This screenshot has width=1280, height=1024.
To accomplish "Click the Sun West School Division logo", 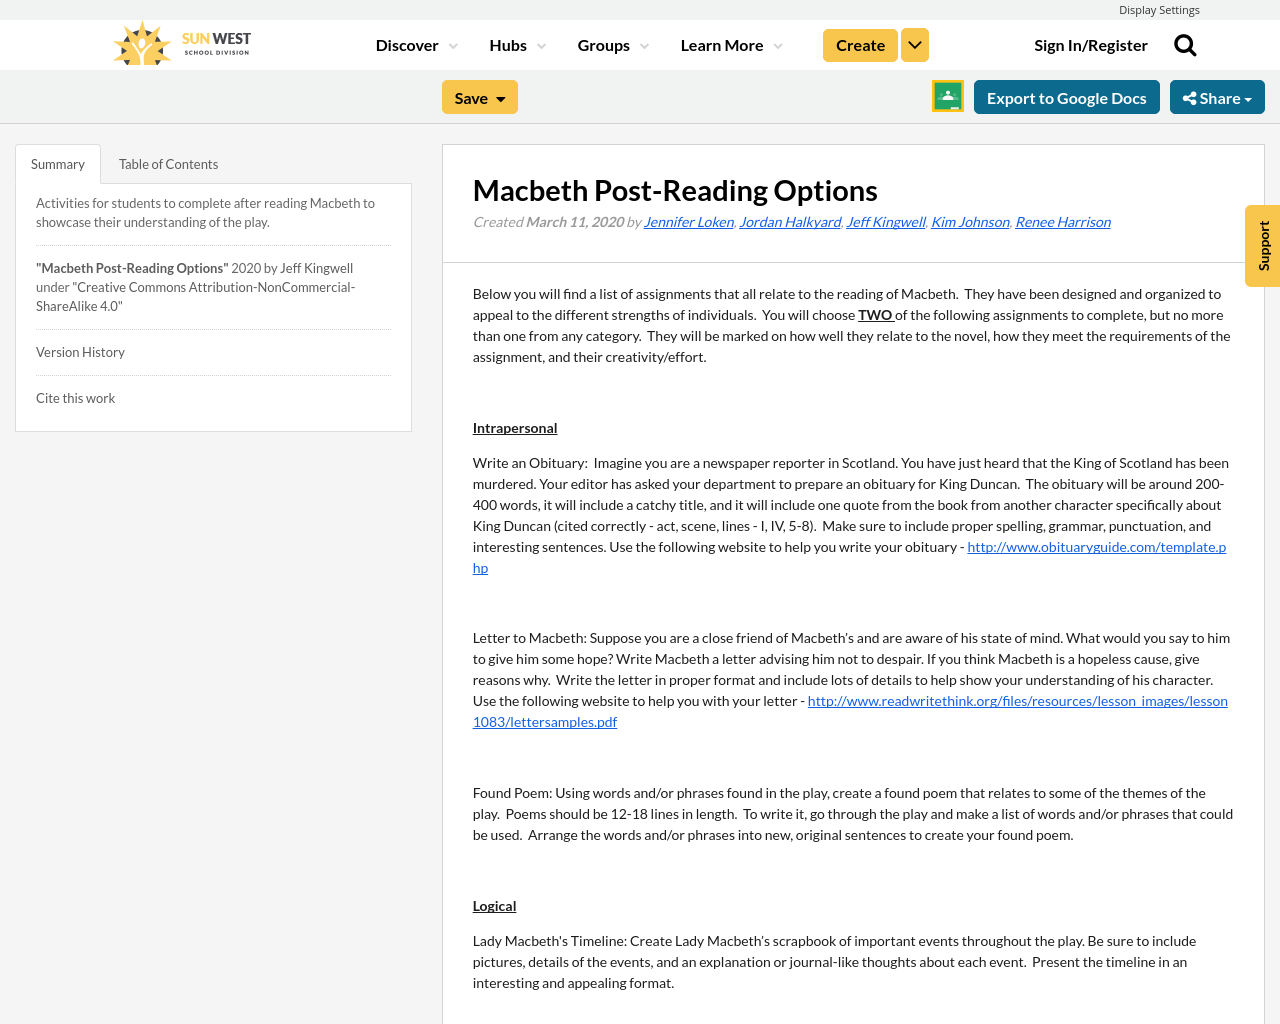I will pos(181,42).
